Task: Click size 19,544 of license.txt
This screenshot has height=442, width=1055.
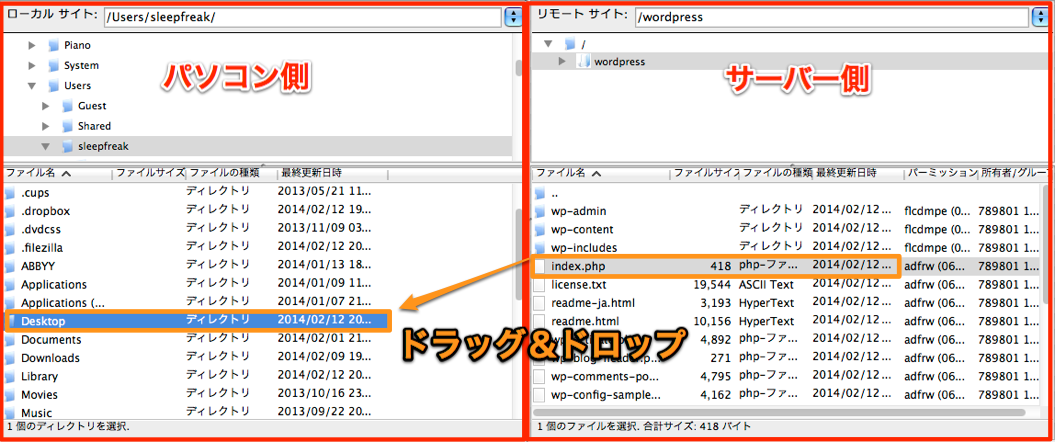Action: pyautogui.click(x=712, y=285)
